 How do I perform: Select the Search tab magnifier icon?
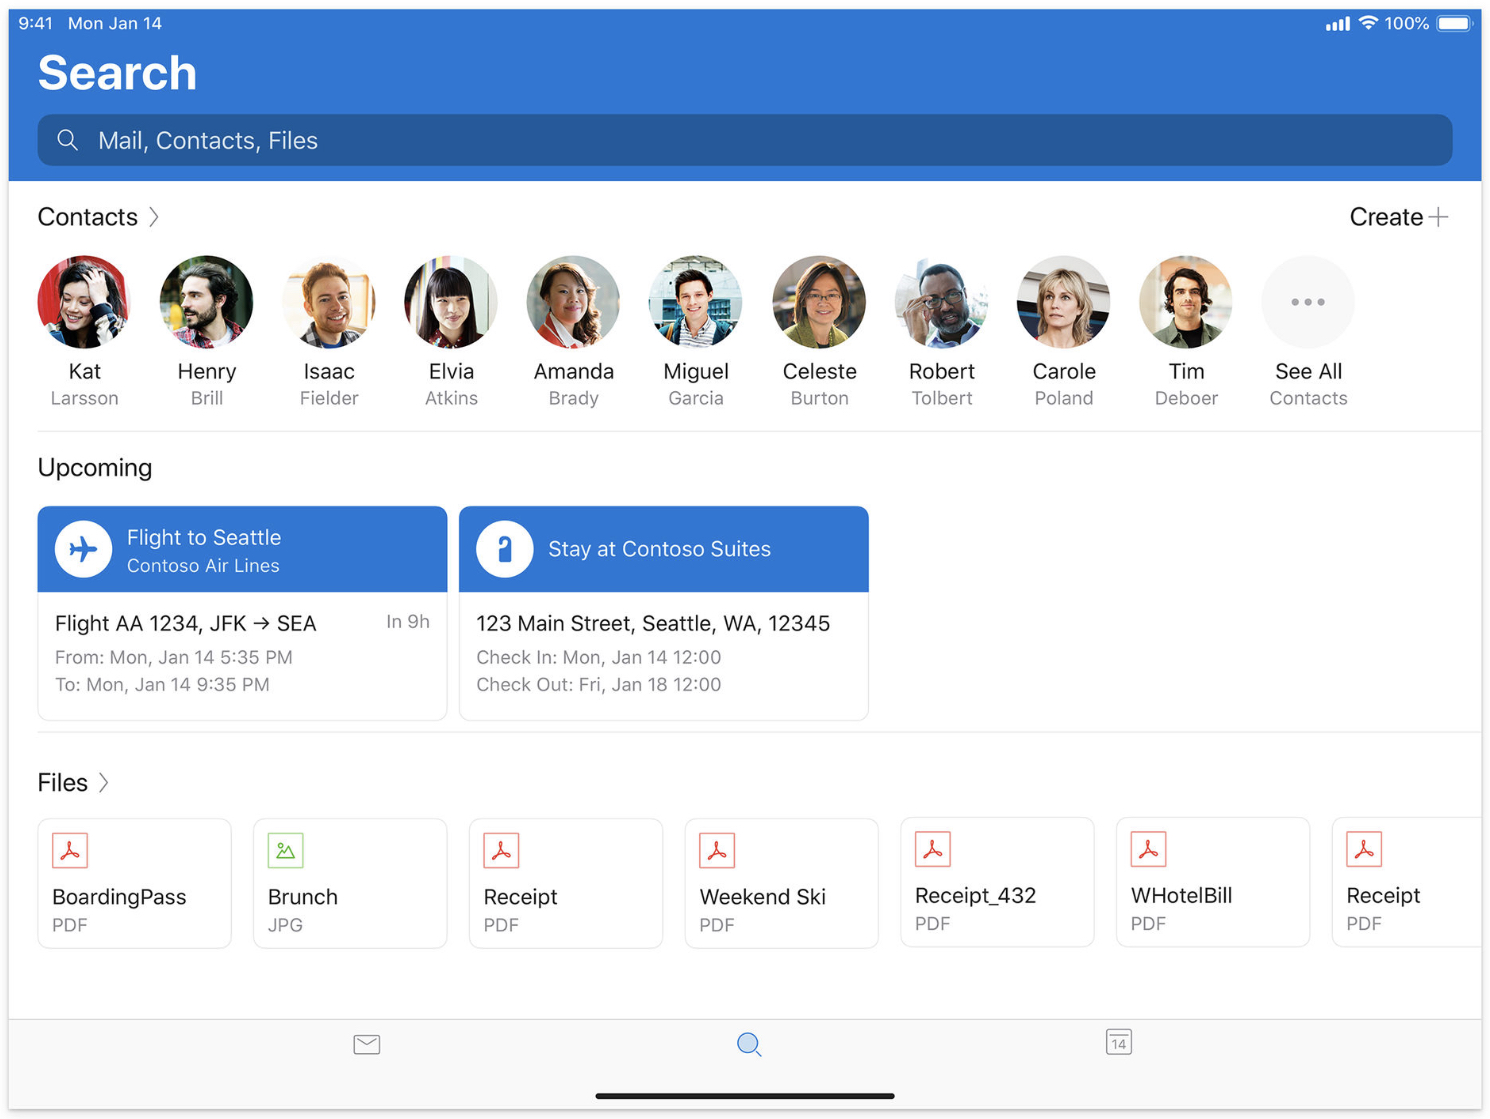[748, 1045]
